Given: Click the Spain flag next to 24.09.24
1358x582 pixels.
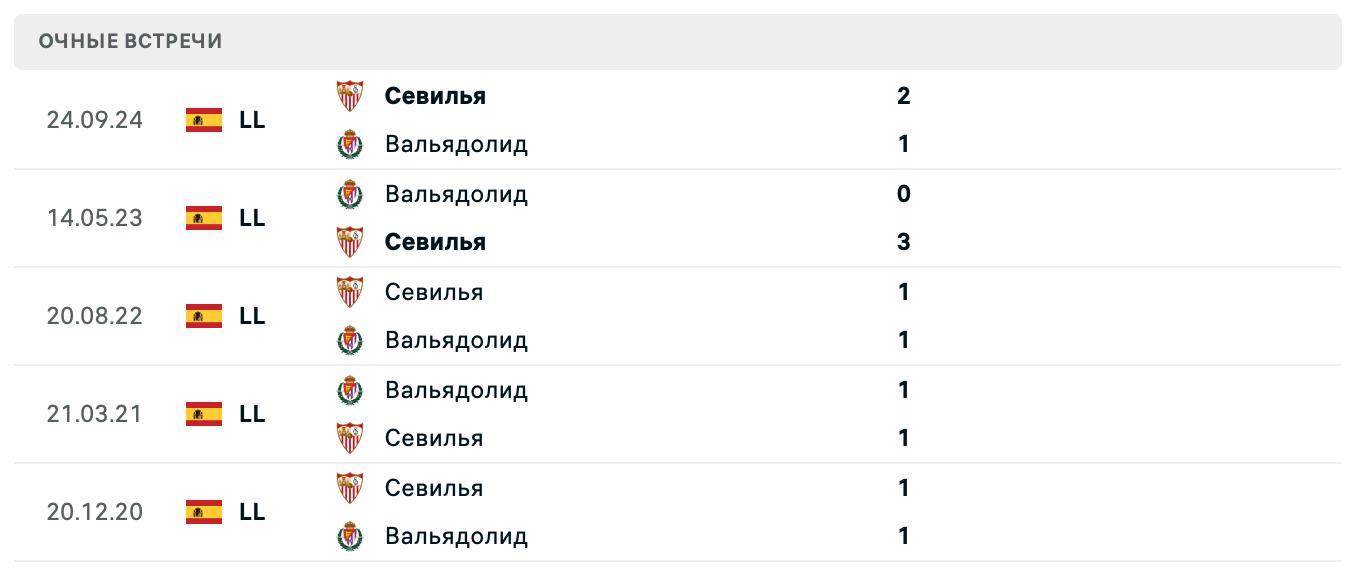Looking at the screenshot, I should 203,120.
